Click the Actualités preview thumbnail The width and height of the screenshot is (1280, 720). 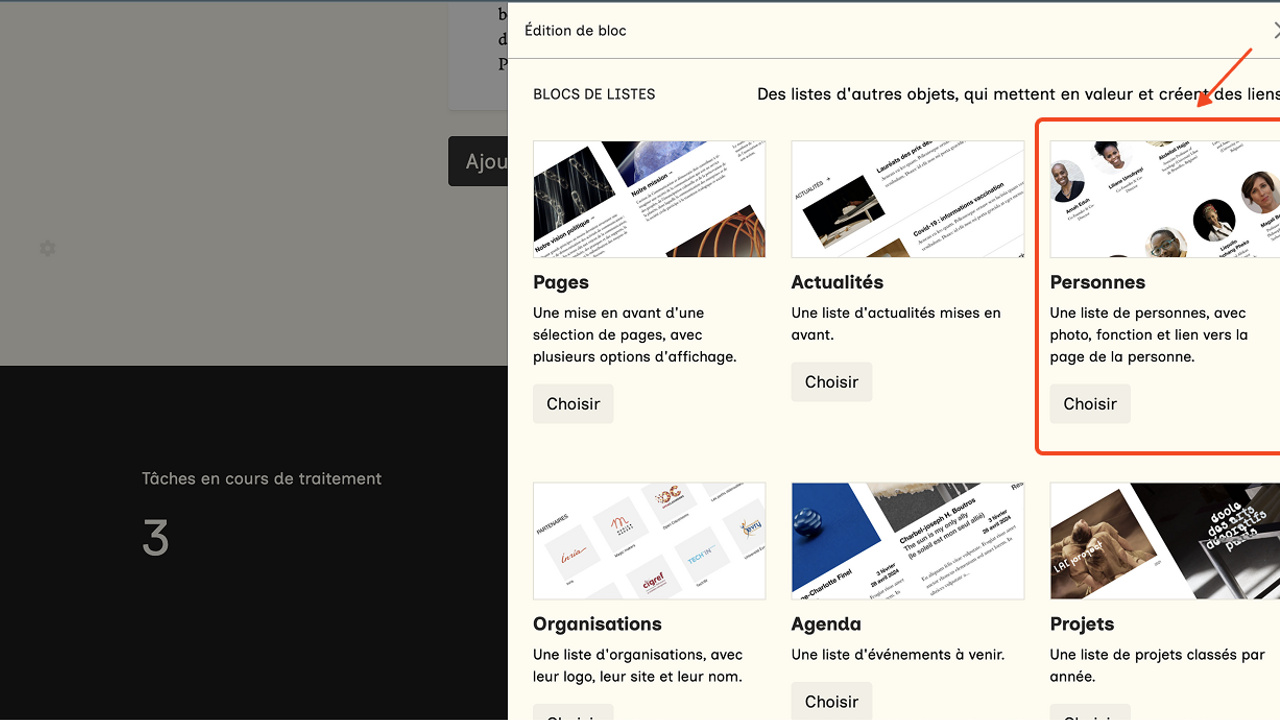(x=907, y=199)
